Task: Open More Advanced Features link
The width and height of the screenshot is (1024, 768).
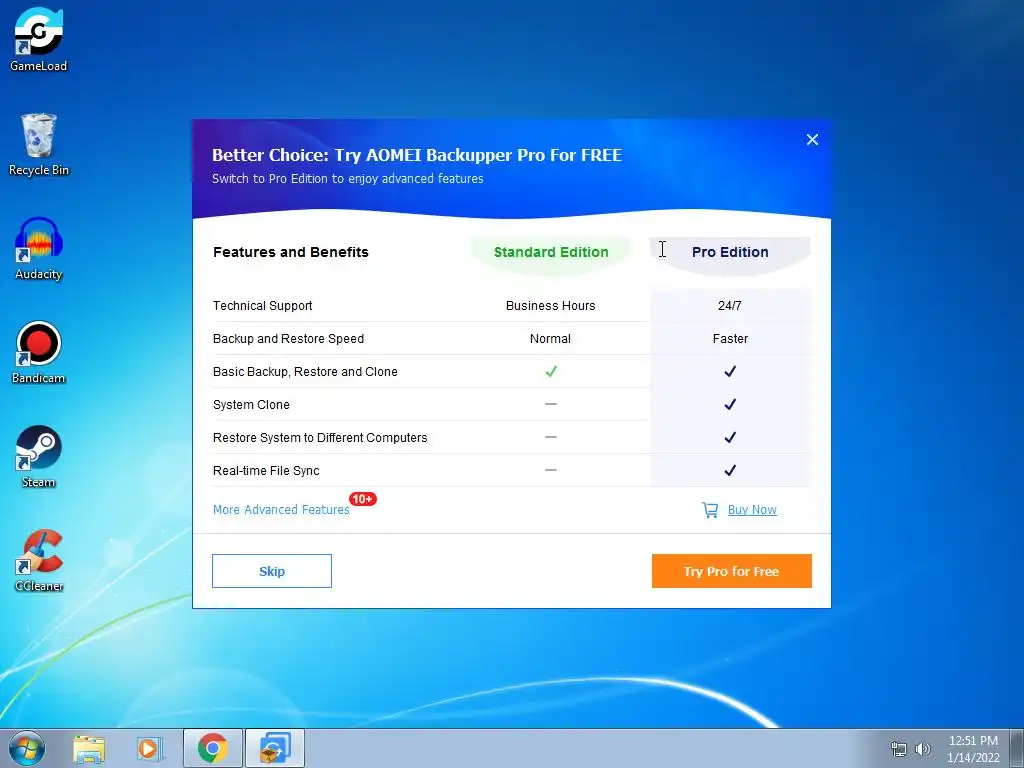Action: 281,509
